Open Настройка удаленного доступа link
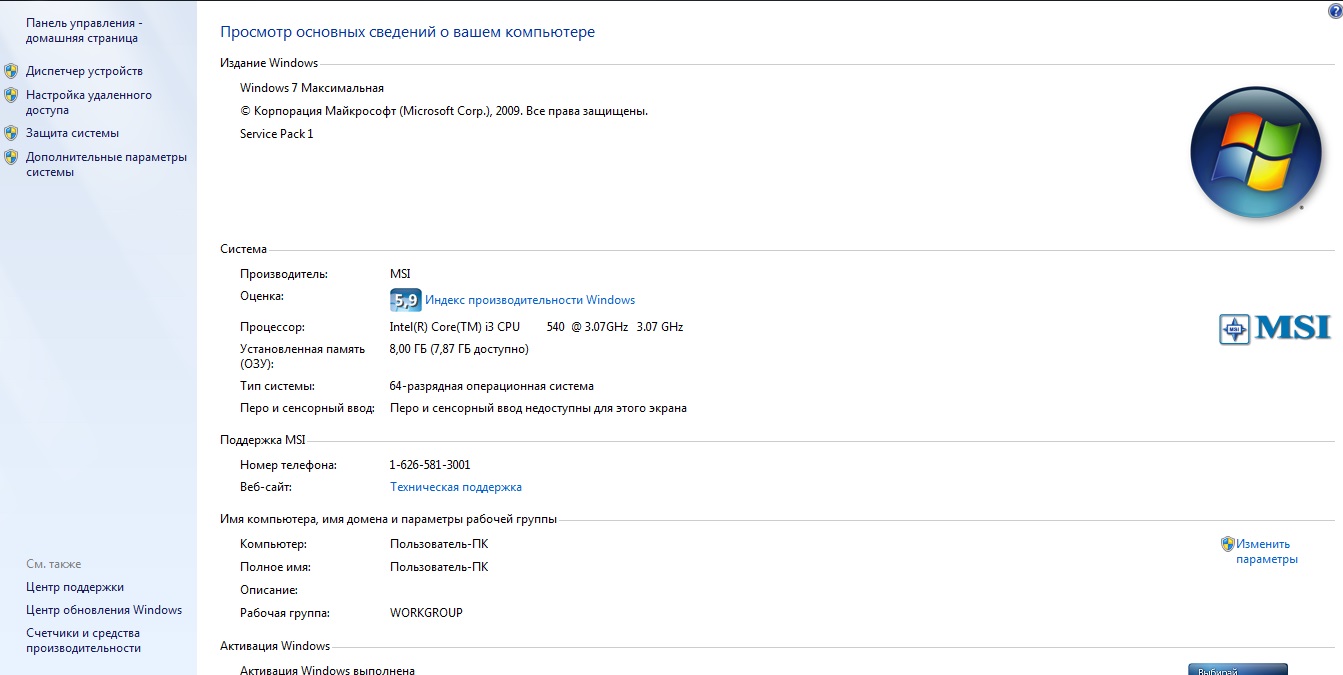The image size is (1343, 675). 89,102
